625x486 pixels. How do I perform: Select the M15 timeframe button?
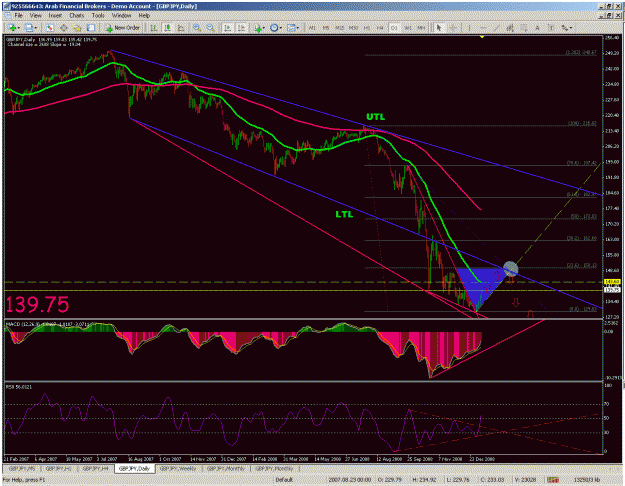pos(340,28)
